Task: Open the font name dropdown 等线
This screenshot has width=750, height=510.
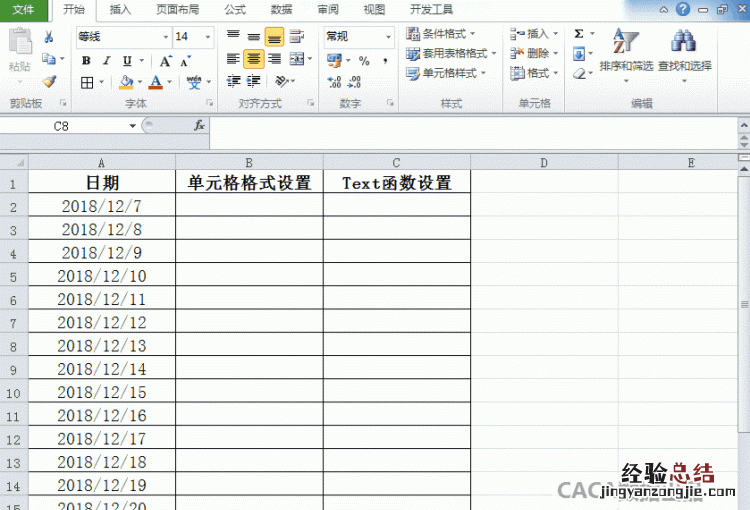Action: tap(165, 37)
